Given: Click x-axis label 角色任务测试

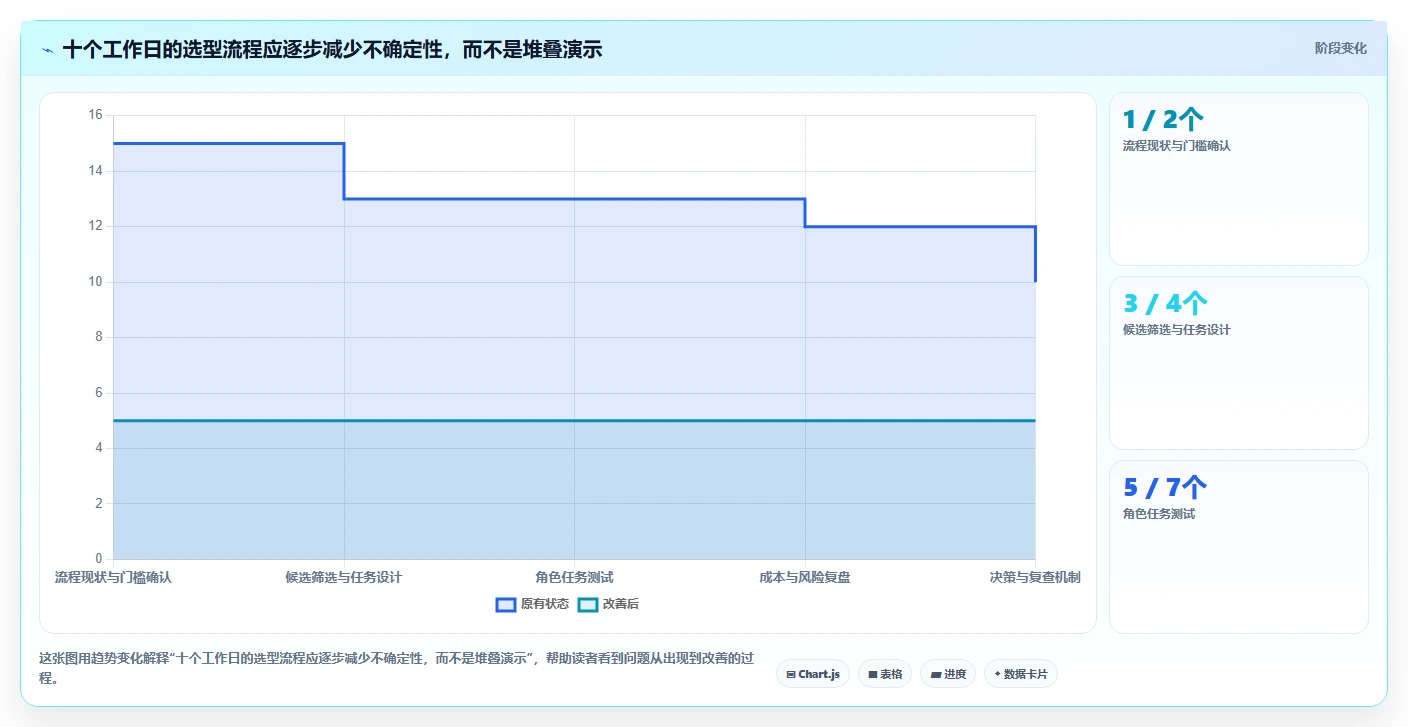Looking at the screenshot, I should [574, 577].
